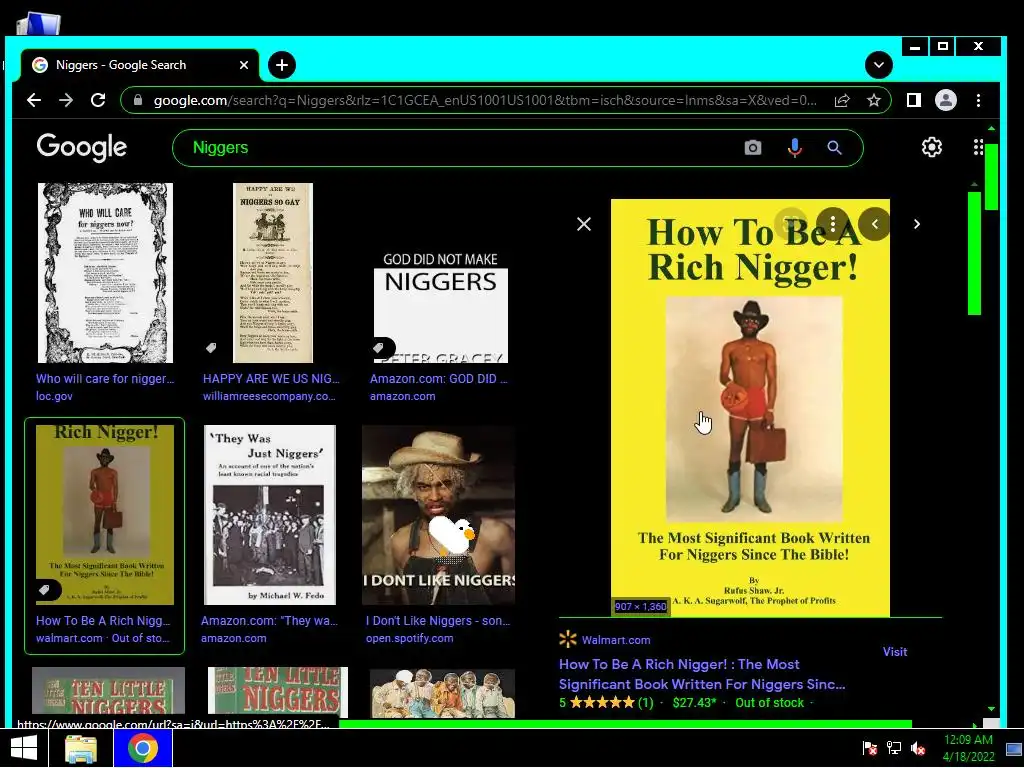This screenshot has height=768, width=1024.
Task: Share this page using the share icon
Action: tap(842, 100)
